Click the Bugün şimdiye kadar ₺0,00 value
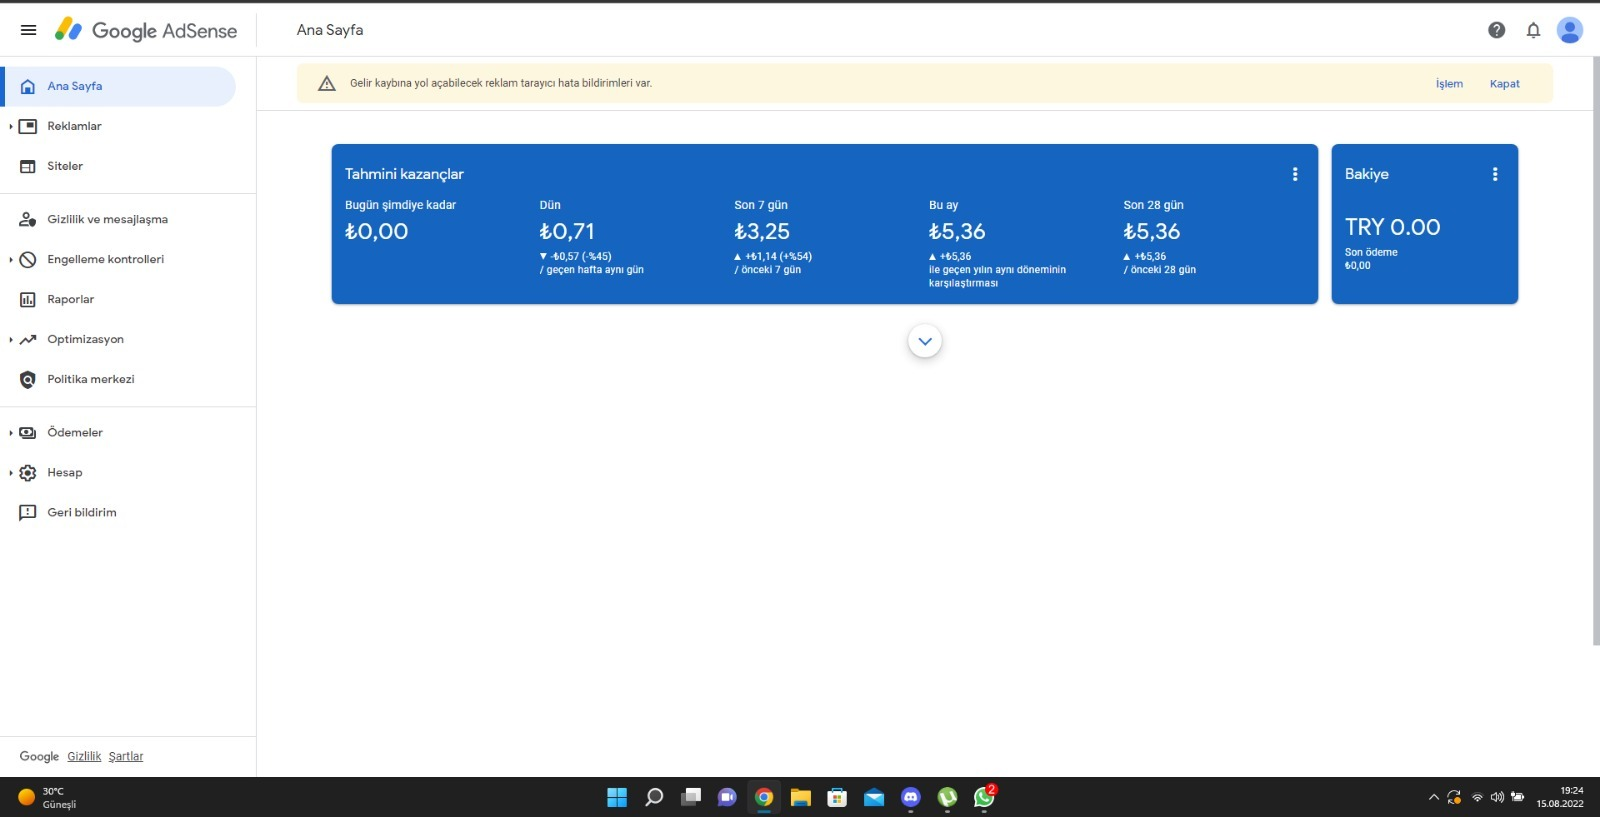 point(376,231)
